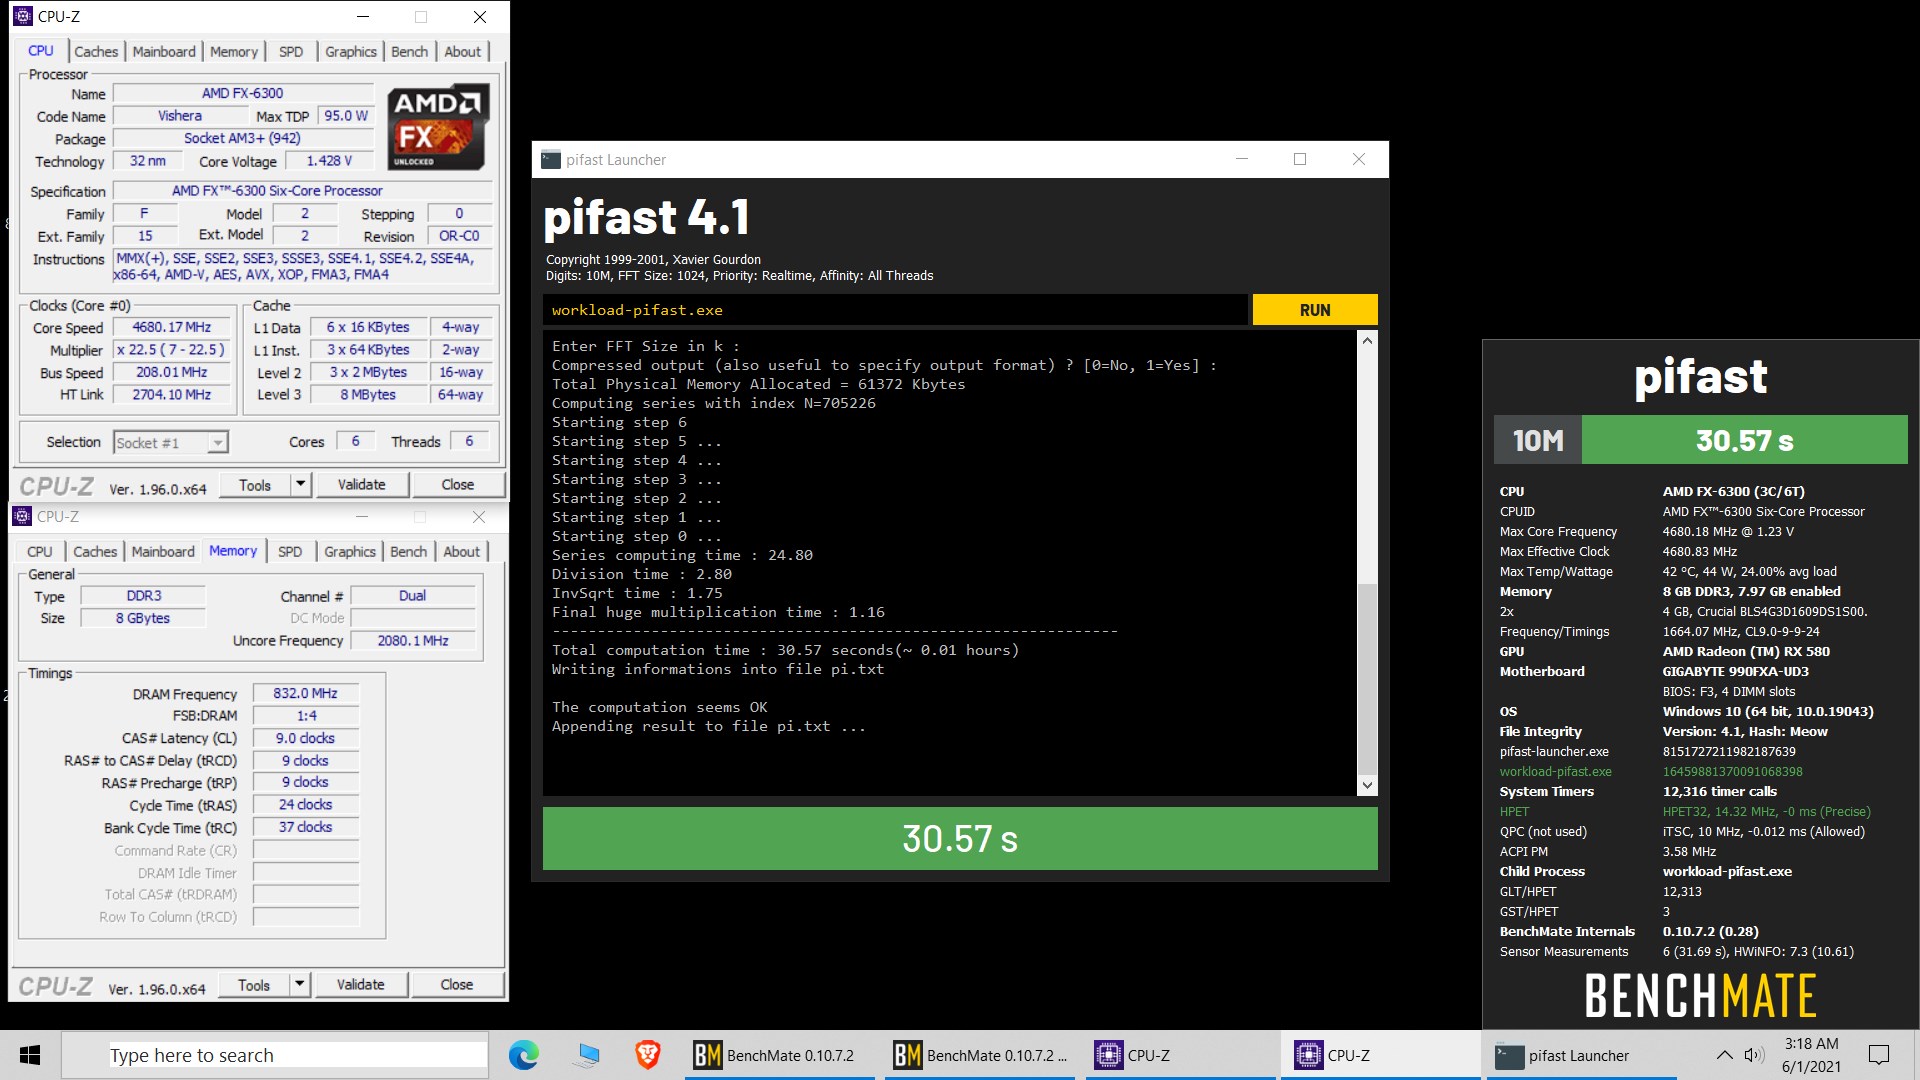Expand the Socket #1 selection dropdown
Viewport: 1920px width, 1080px height.
(x=218, y=443)
